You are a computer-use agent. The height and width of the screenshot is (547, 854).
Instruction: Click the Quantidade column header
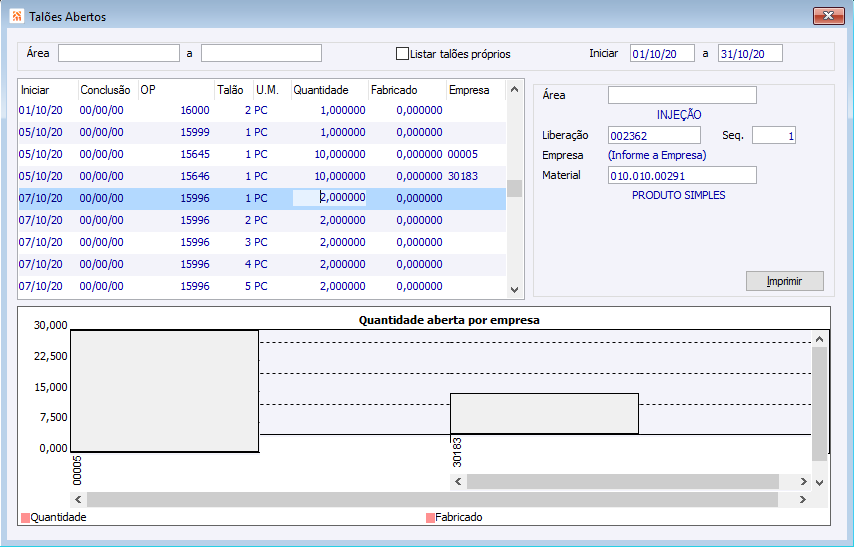(330, 90)
